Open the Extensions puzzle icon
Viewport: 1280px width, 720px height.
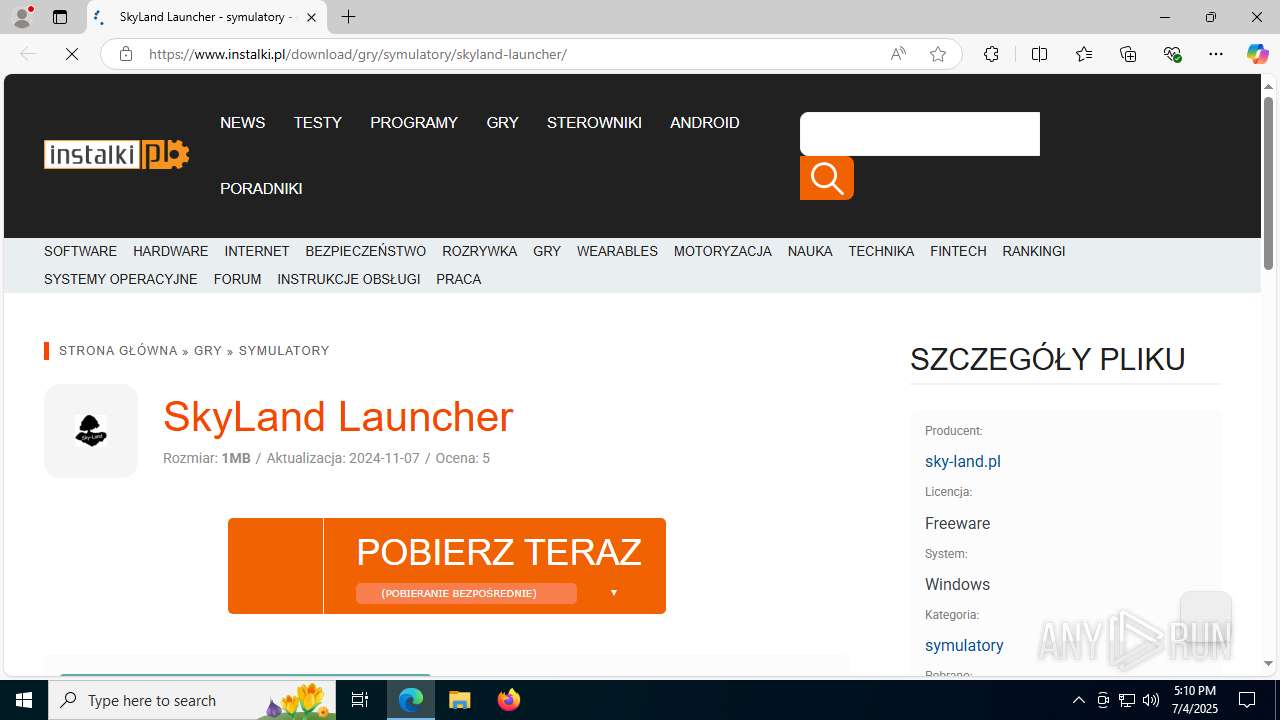(x=991, y=54)
